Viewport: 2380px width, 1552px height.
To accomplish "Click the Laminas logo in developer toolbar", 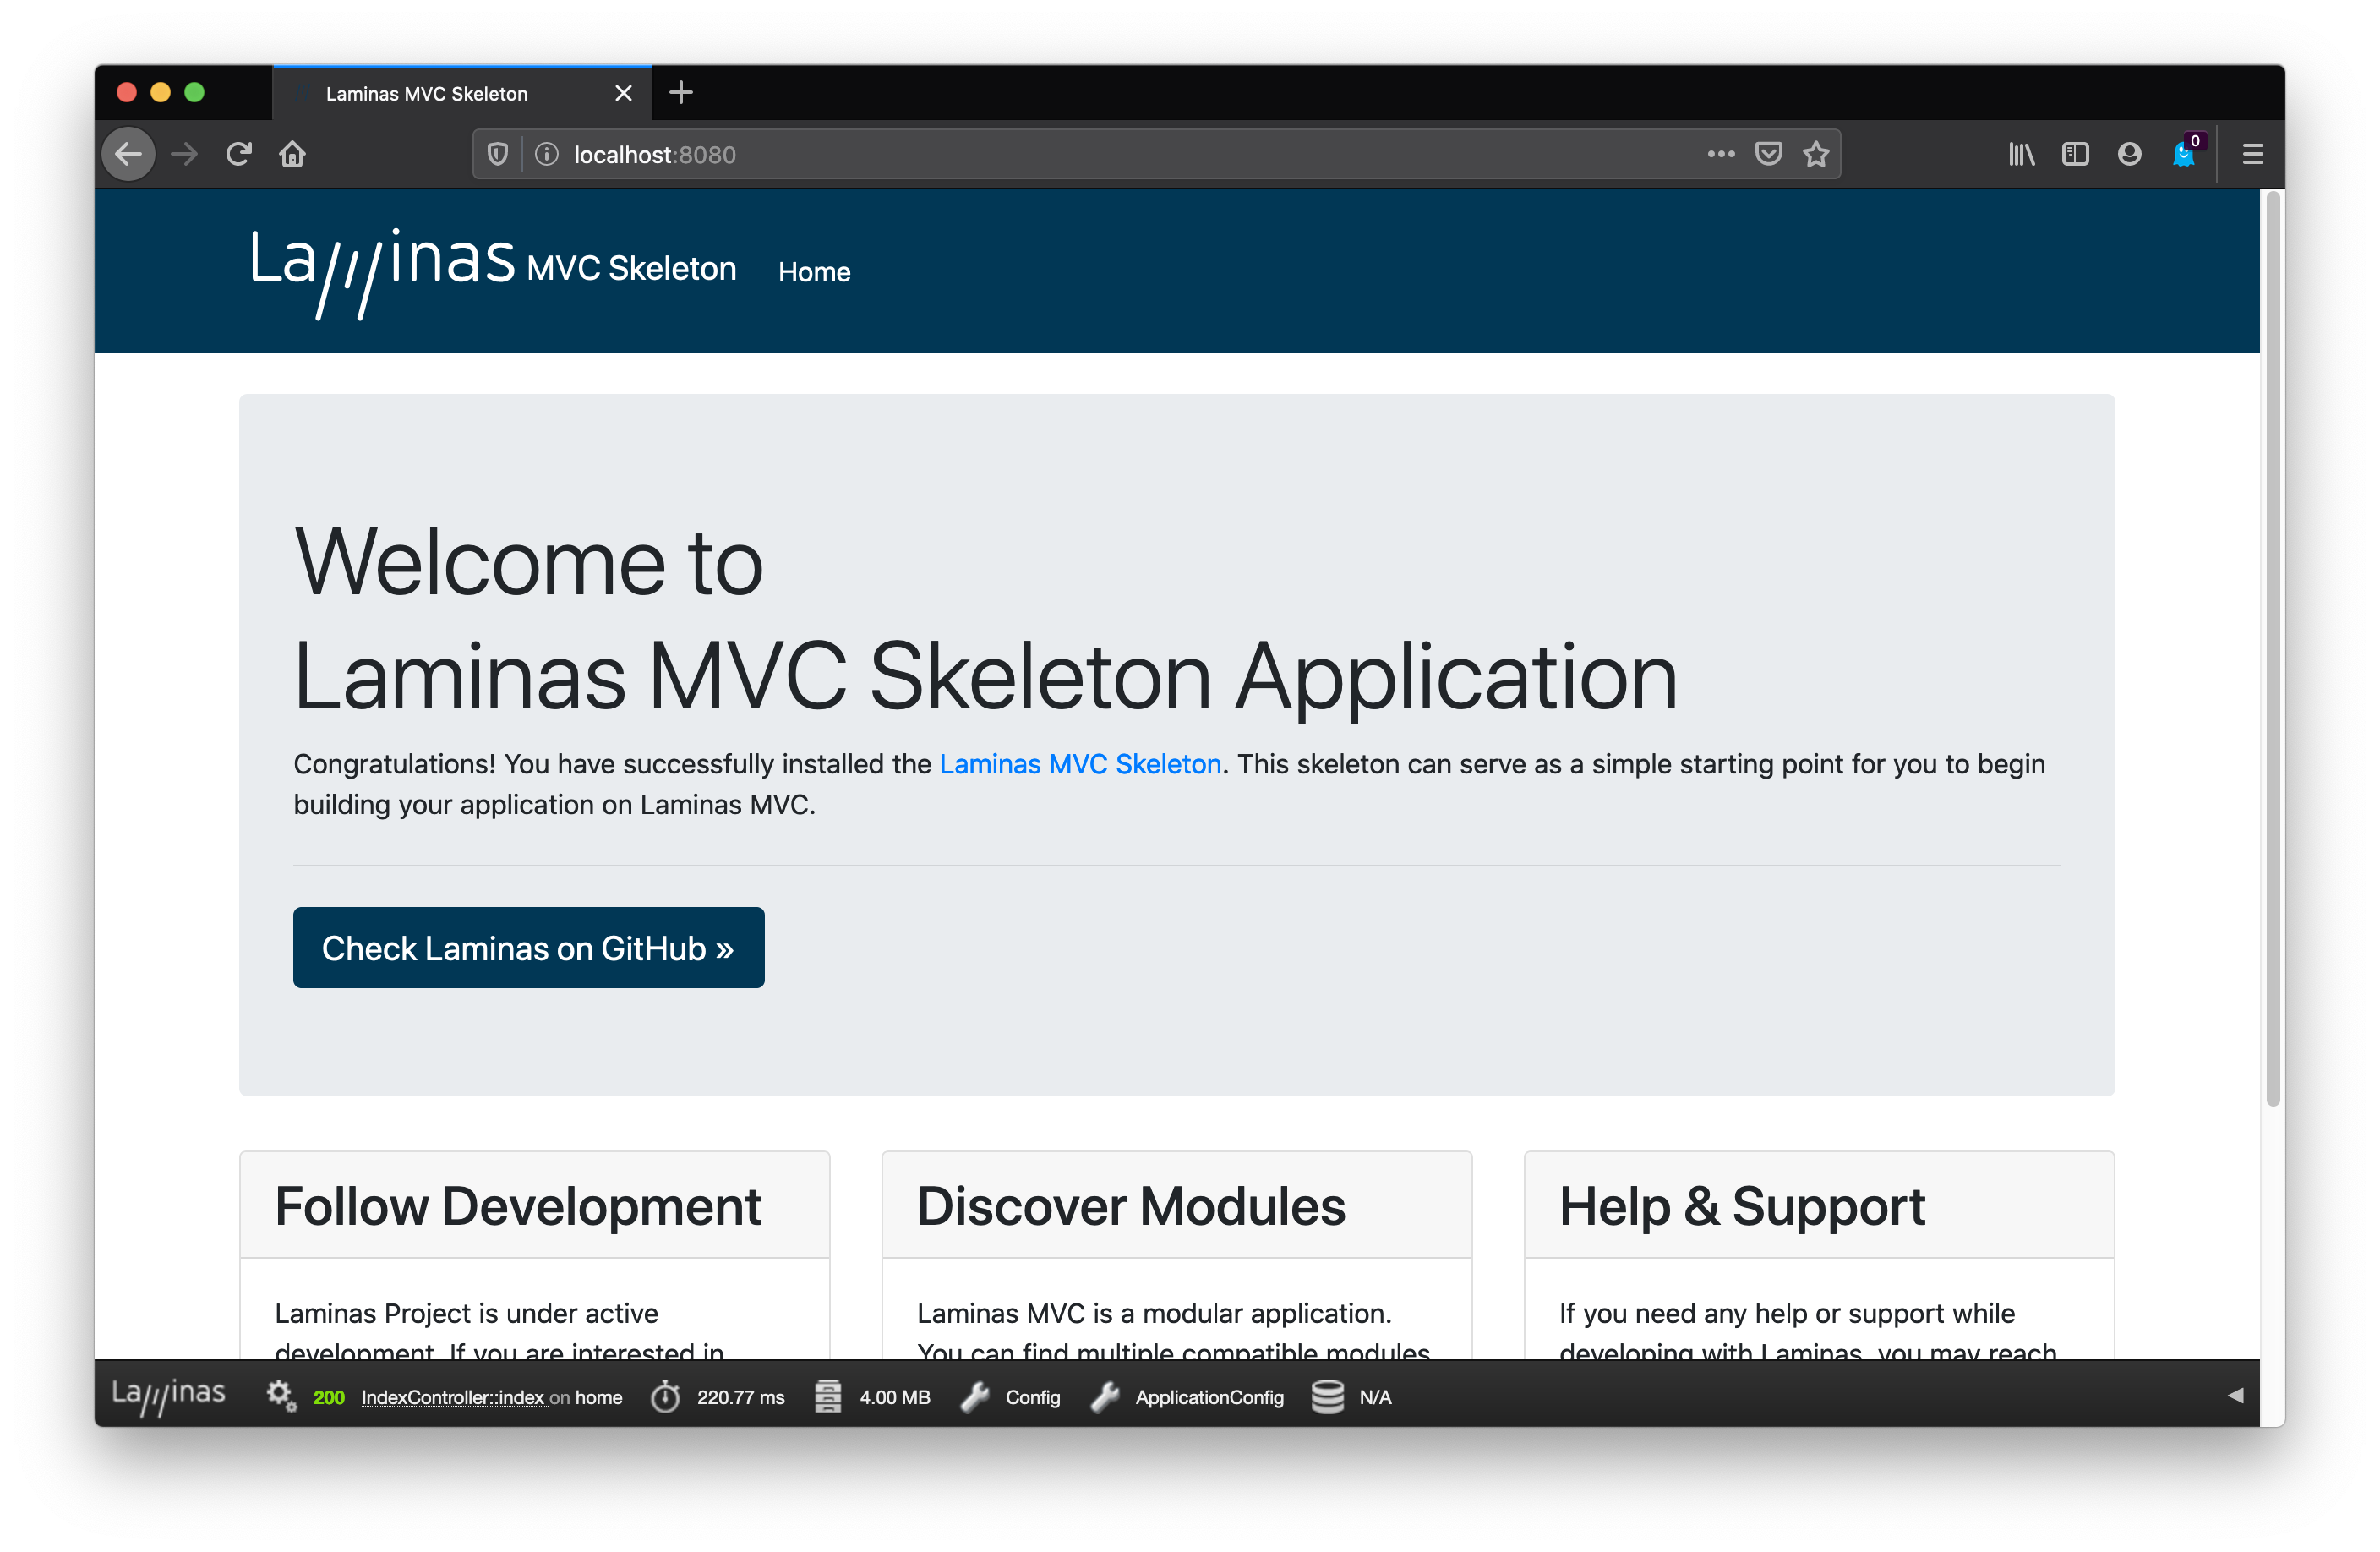I will [168, 1396].
